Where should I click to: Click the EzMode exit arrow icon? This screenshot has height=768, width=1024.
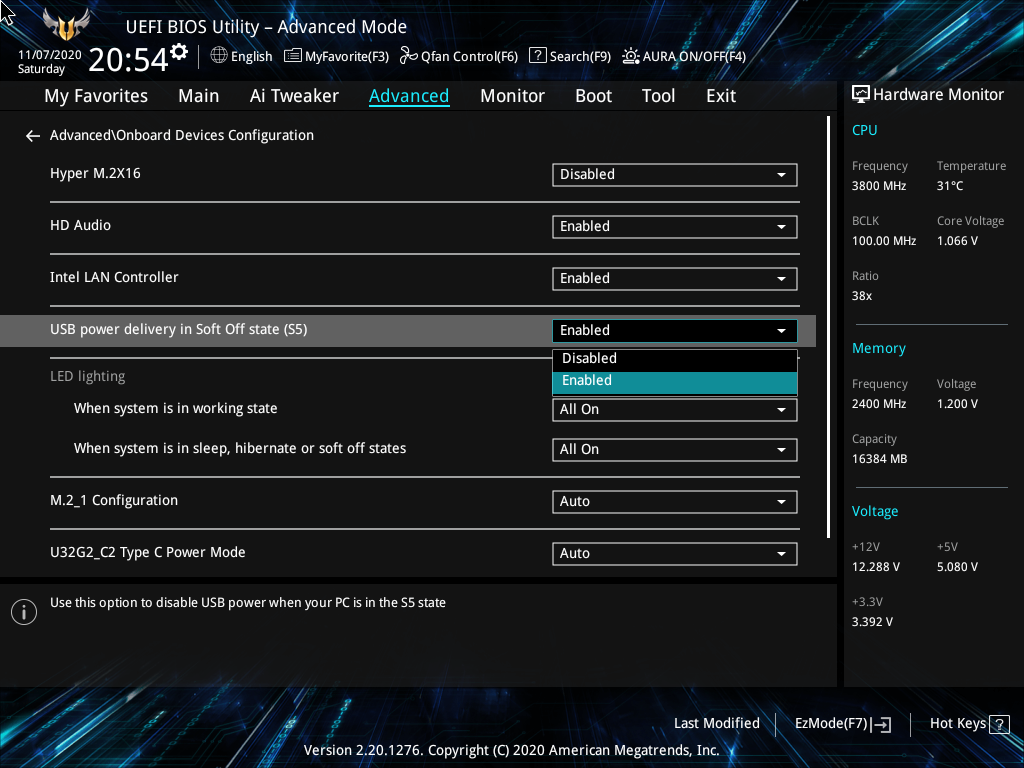pyautogui.click(x=881, y=724)
